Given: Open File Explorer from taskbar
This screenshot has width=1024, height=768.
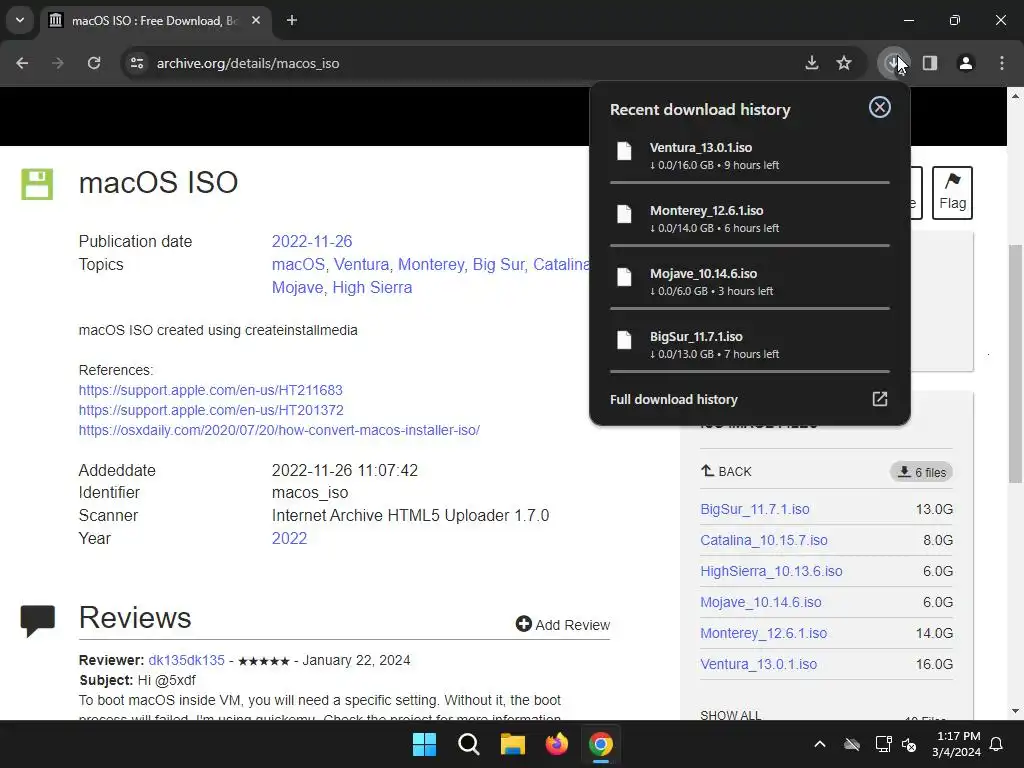Looking at the screenshot, I should pyautogui.click(x=513, y=744).
